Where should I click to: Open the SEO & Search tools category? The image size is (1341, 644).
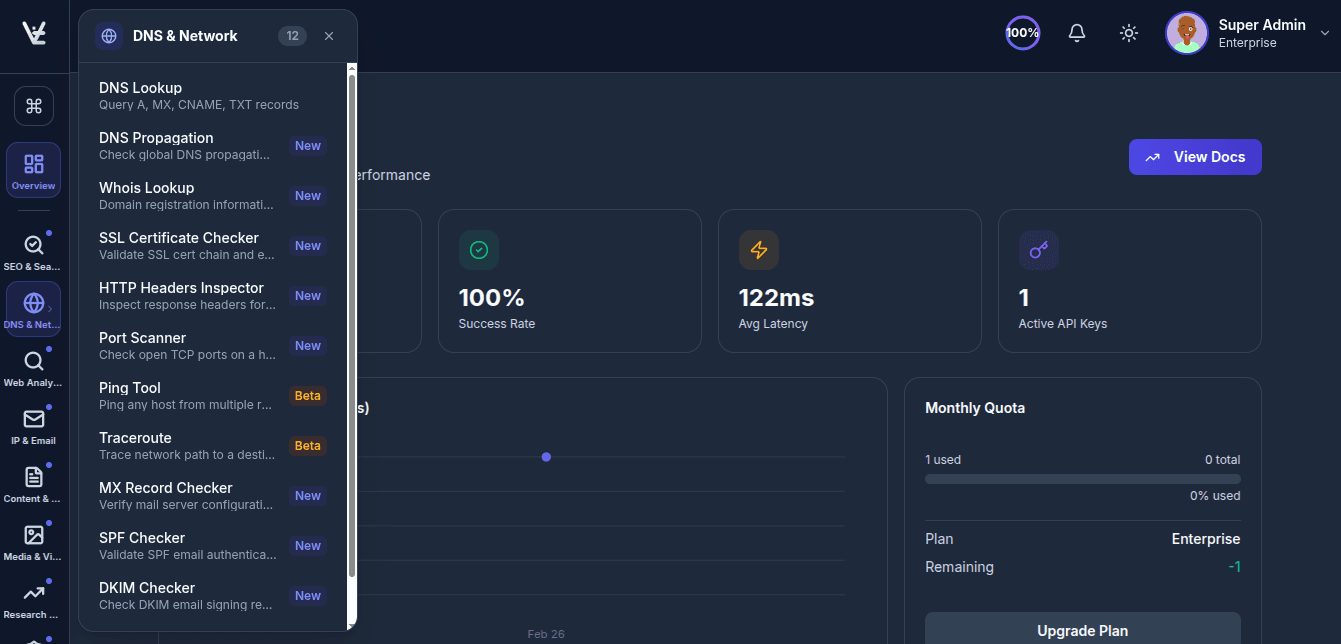(x=33, y=245)
